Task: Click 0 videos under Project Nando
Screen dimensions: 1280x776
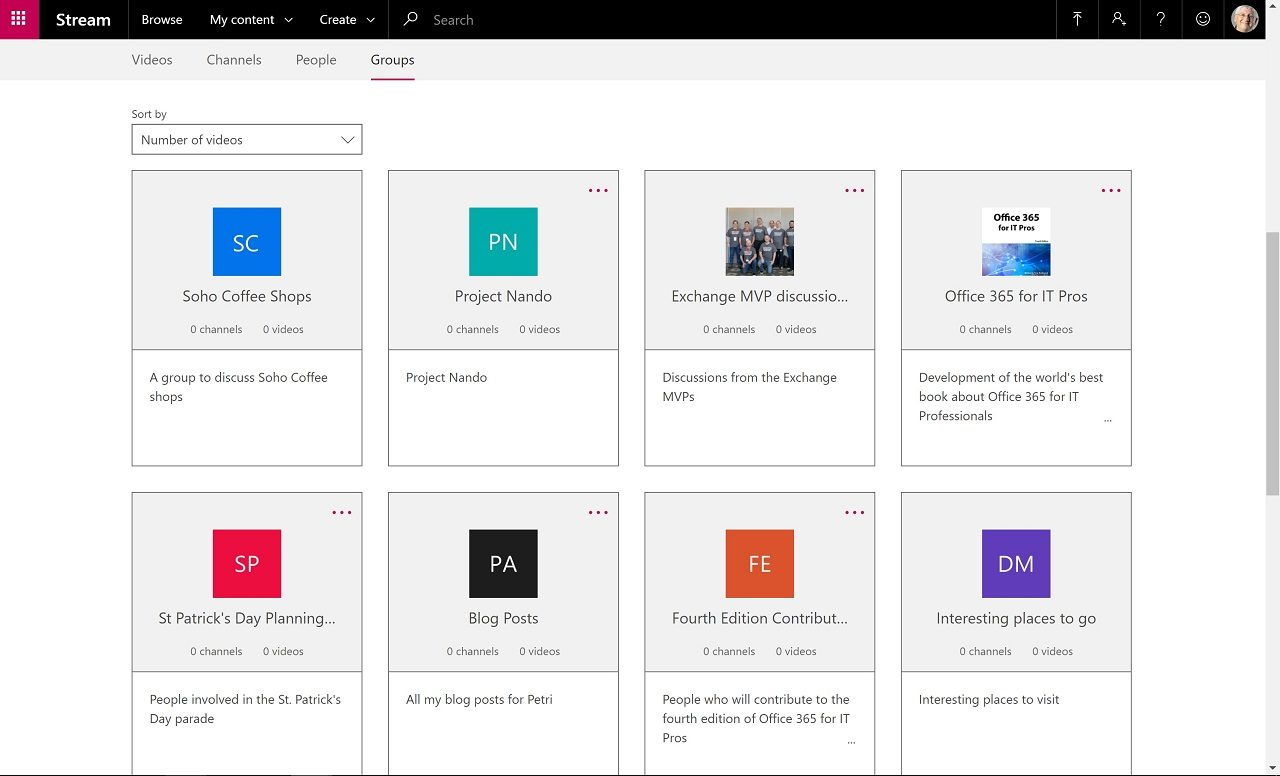Action: click(539, 329)
